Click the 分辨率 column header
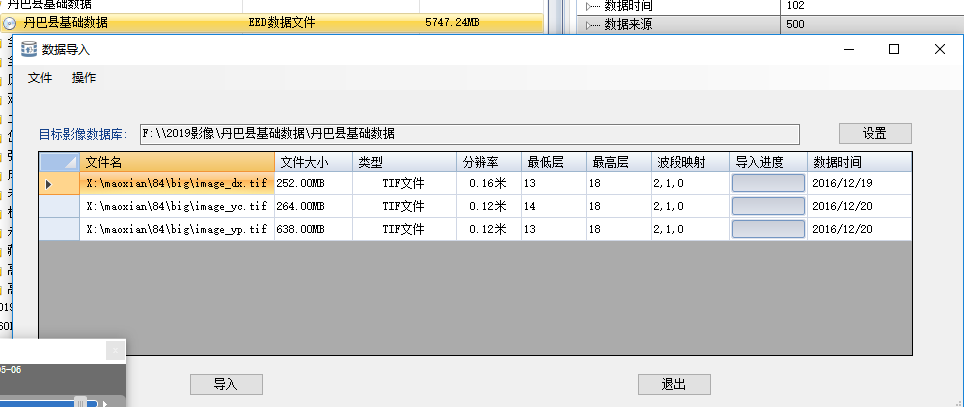The height and width of the screenshot is (407, 964). point(487,162)
